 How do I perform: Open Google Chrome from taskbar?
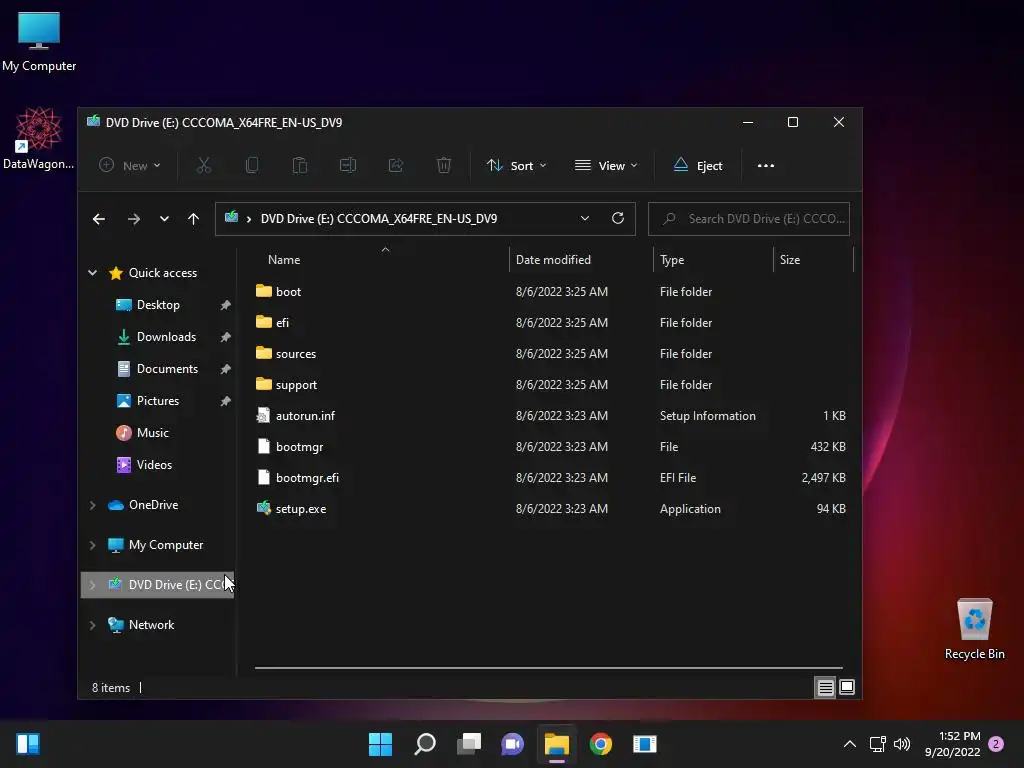(x=601, y=744)
